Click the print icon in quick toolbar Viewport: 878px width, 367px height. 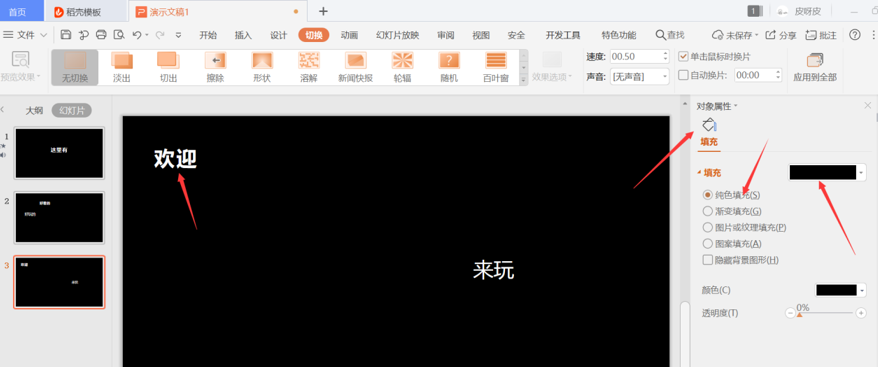[x=101, y=35]
